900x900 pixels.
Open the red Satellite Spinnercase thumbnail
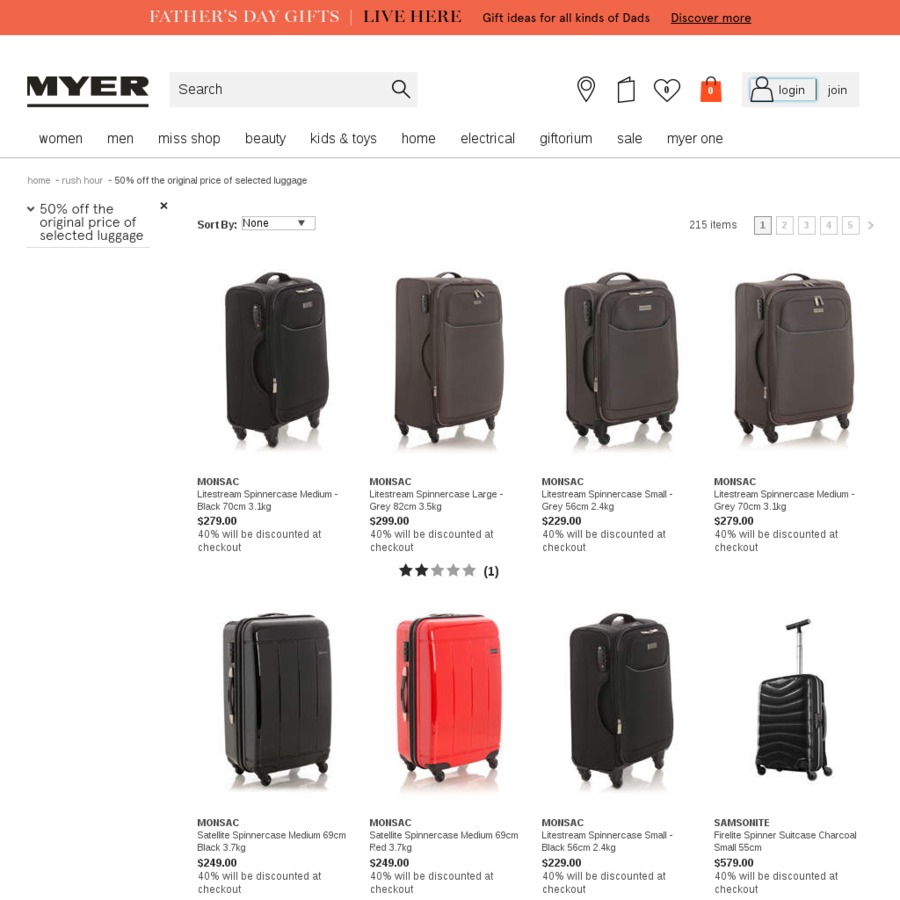pos(448,700)
